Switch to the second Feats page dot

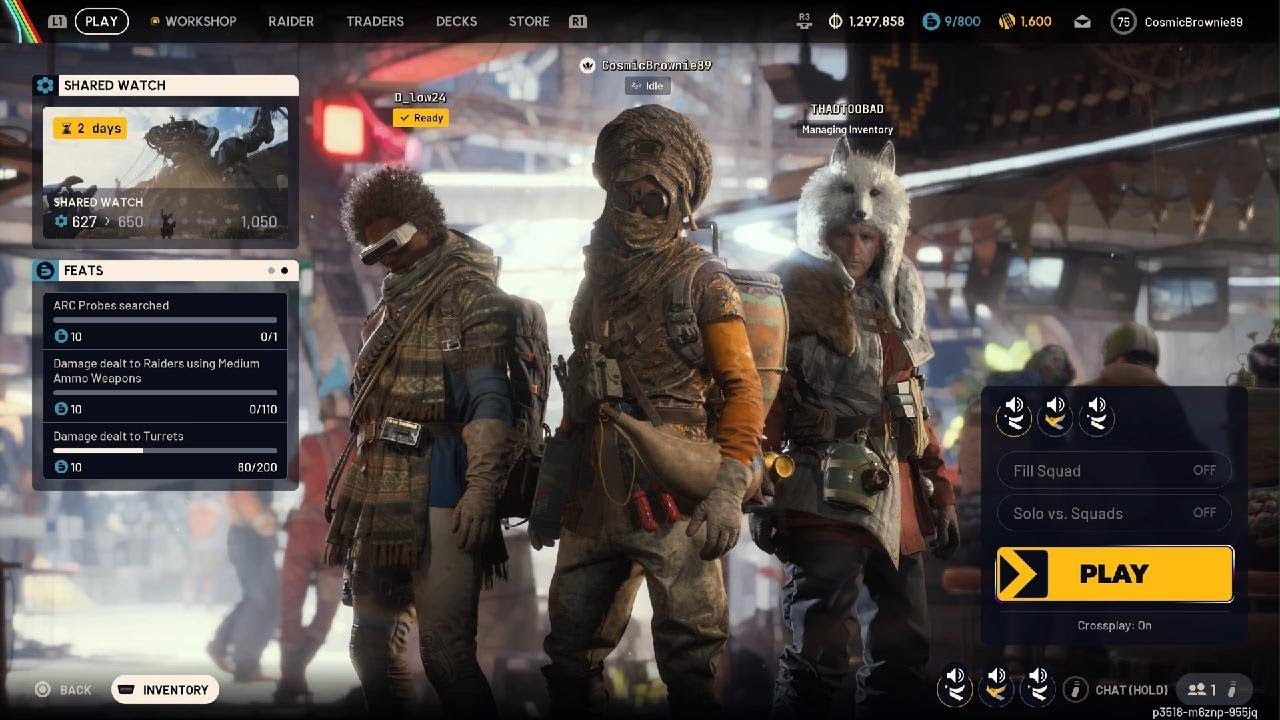pos(285,270)
